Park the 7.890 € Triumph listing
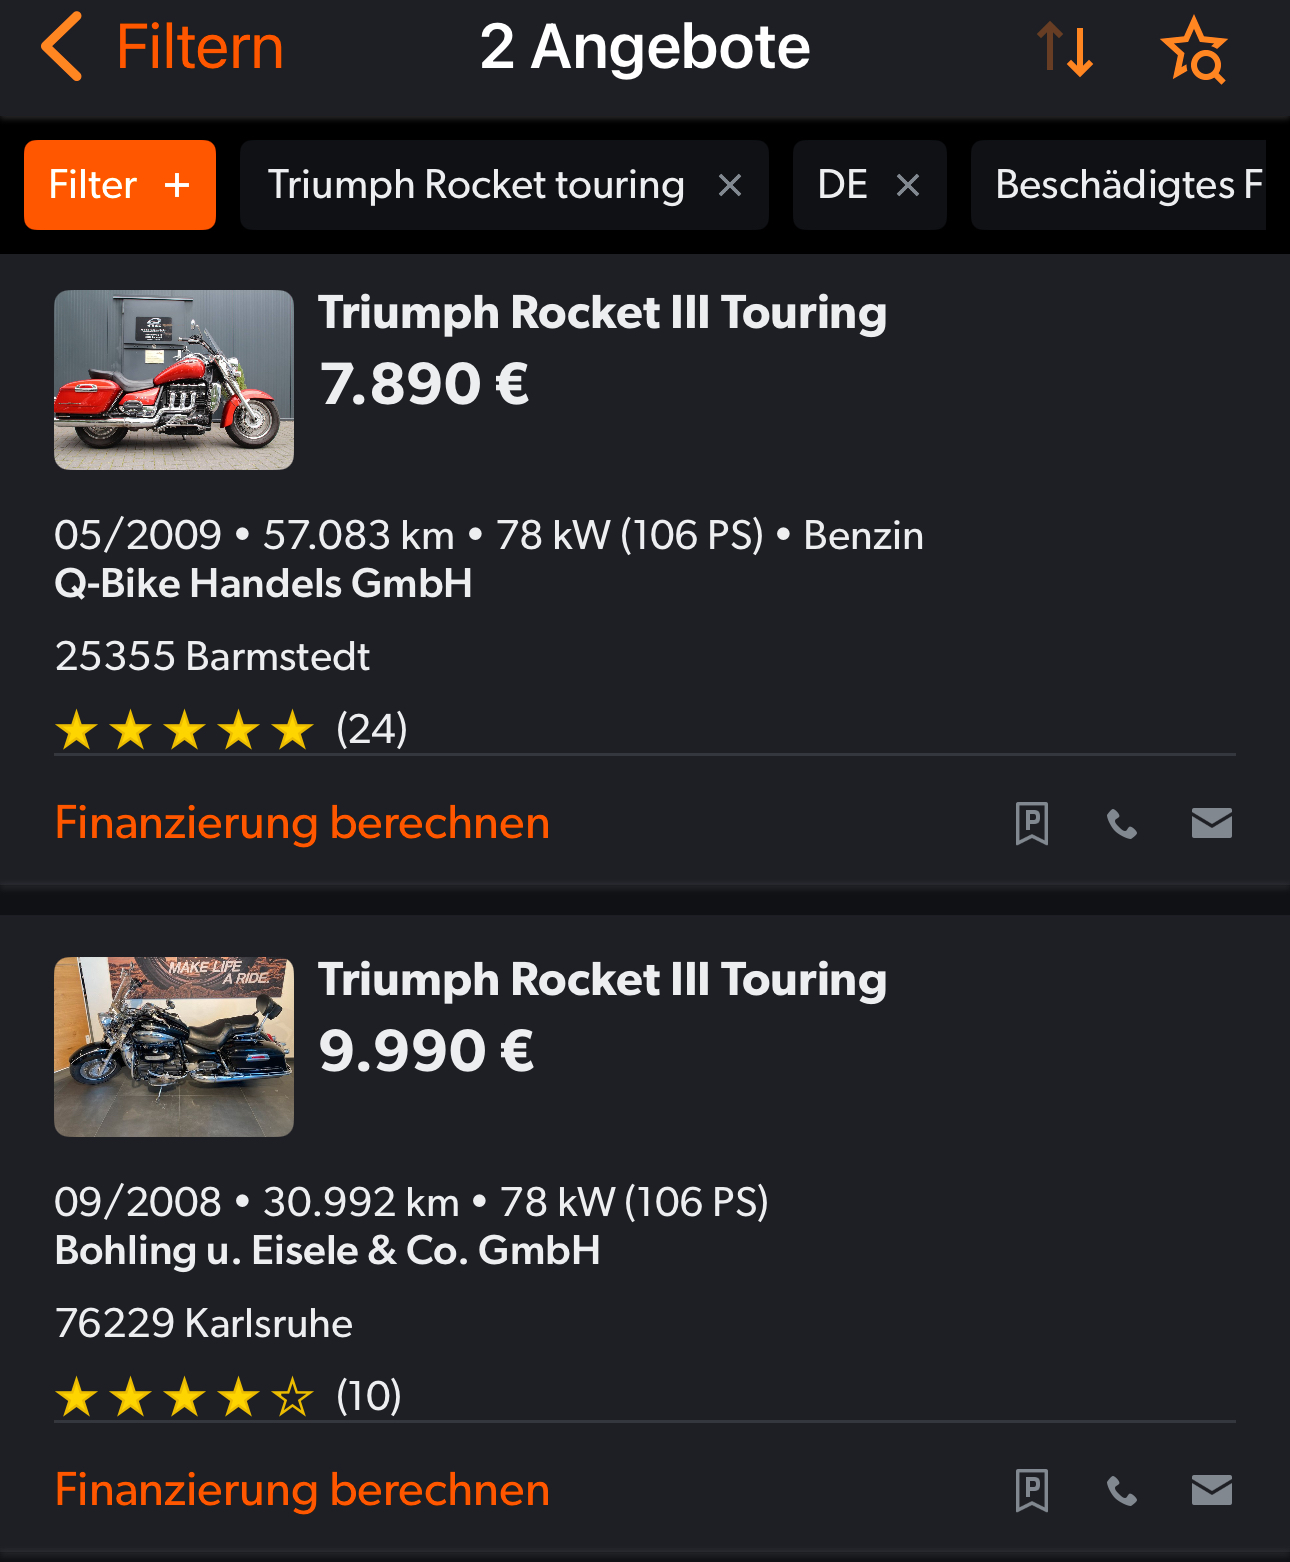The height and width of the screenshot is (1562, 1290). click(x=1031, y=824)
